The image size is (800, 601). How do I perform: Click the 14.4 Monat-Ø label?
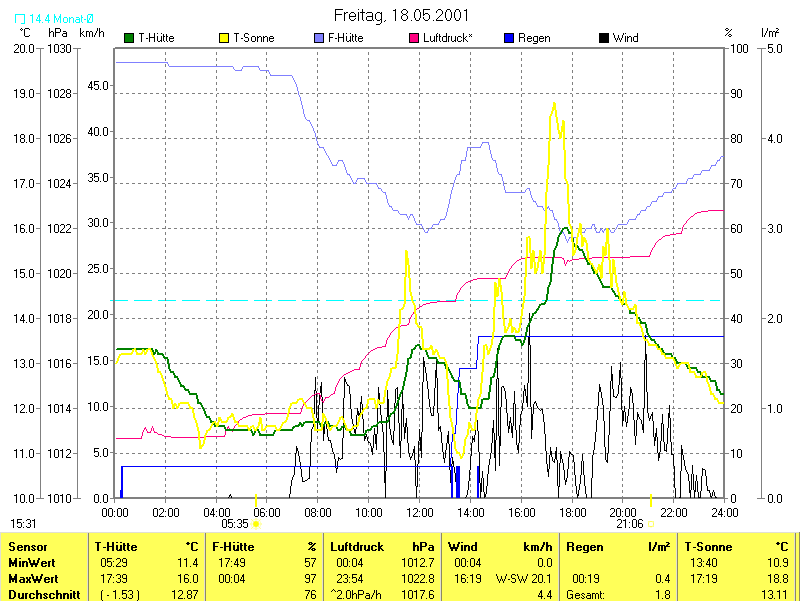pos(54,19)
